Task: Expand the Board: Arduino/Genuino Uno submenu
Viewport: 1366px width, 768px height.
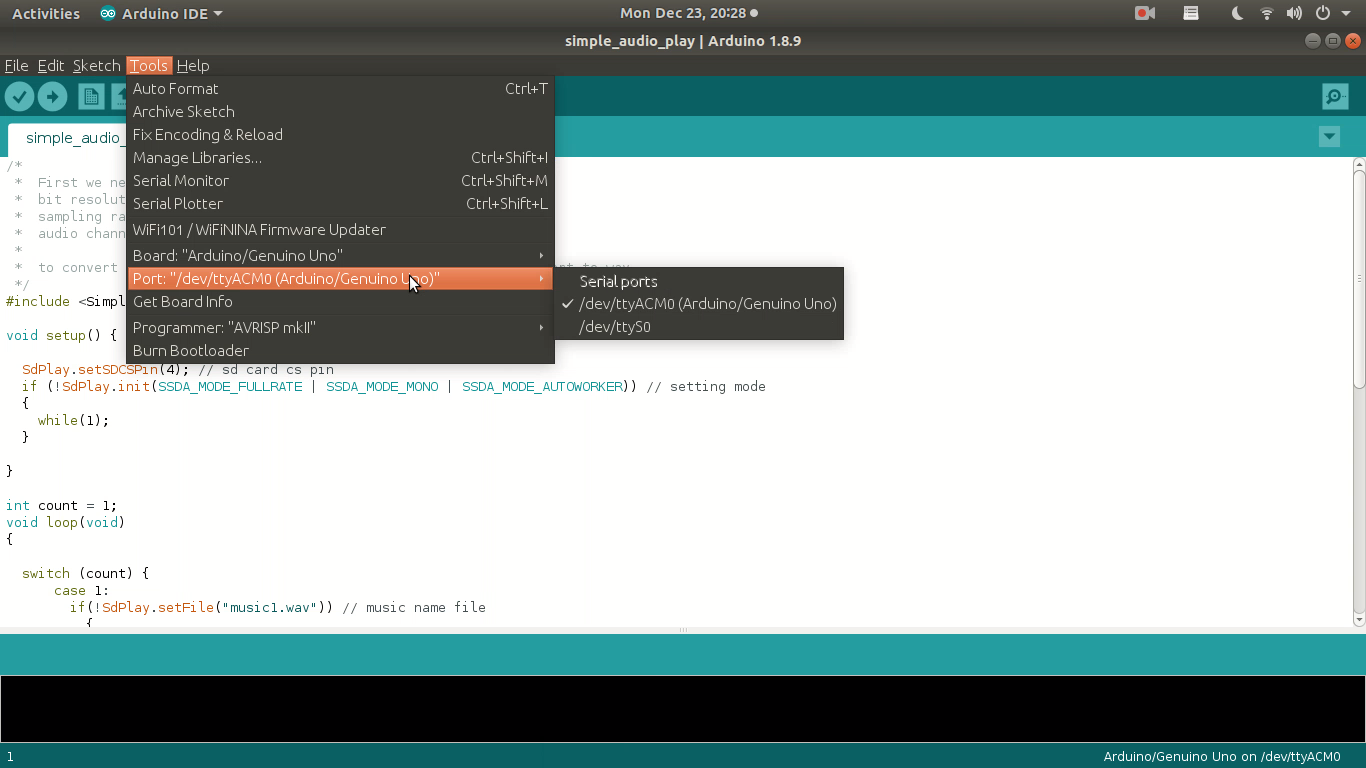Action: click(x=340, y=256)
